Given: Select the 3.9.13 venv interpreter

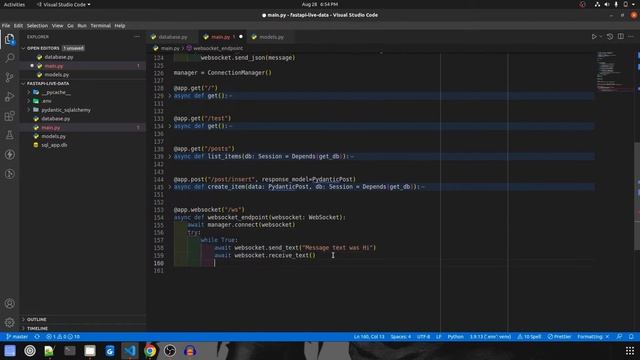Looking at the screenshot, I should pos(490,337).
